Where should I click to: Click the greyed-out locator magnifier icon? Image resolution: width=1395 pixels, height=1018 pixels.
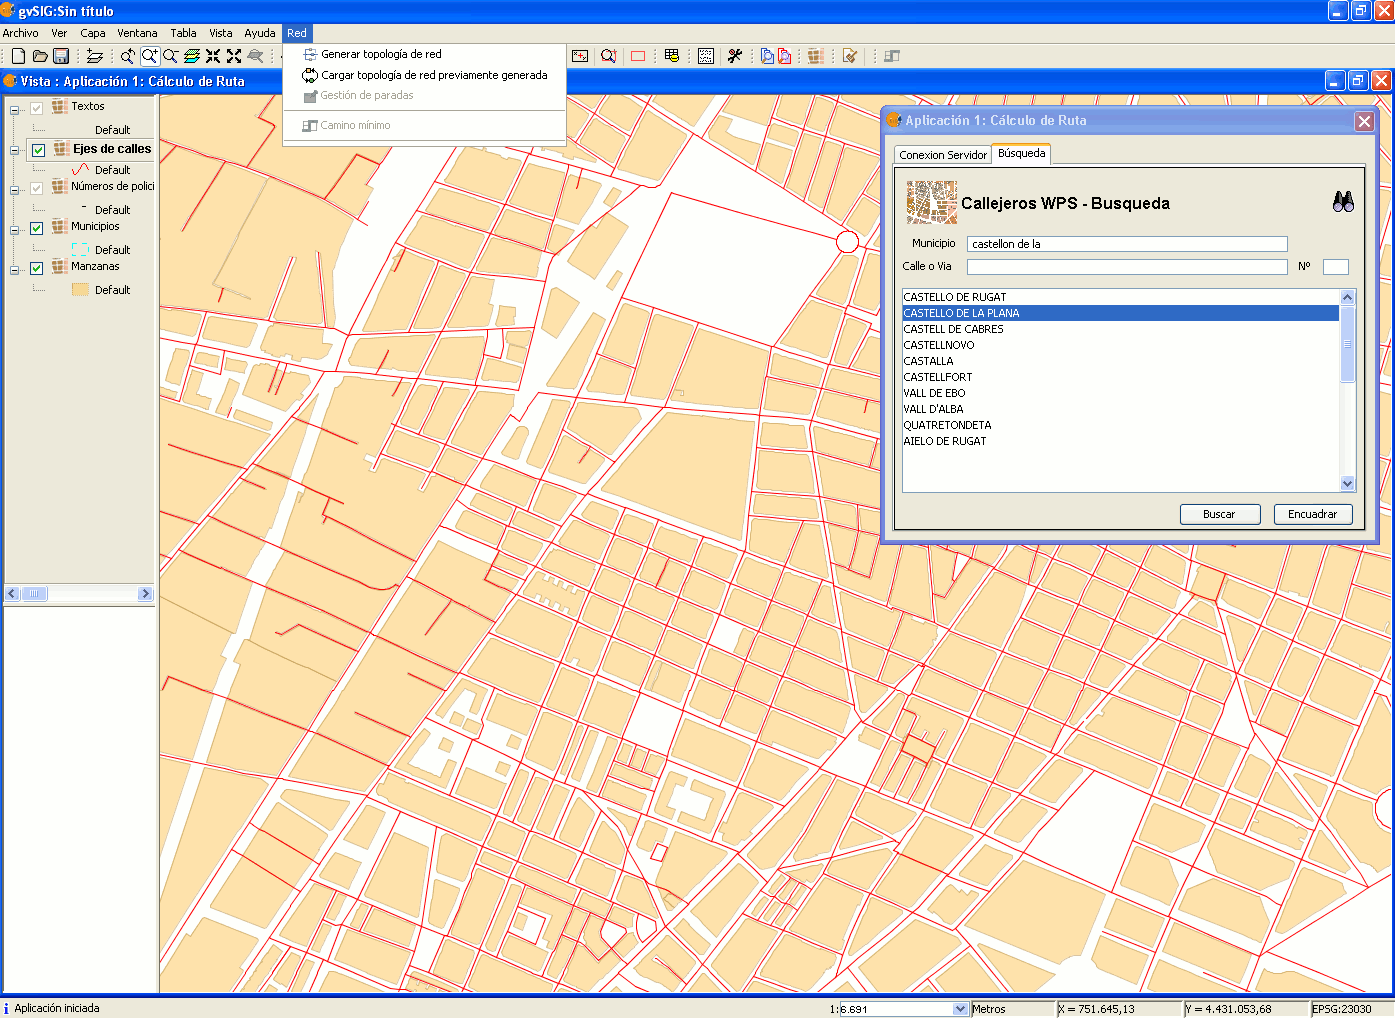(x=255, y=56)
